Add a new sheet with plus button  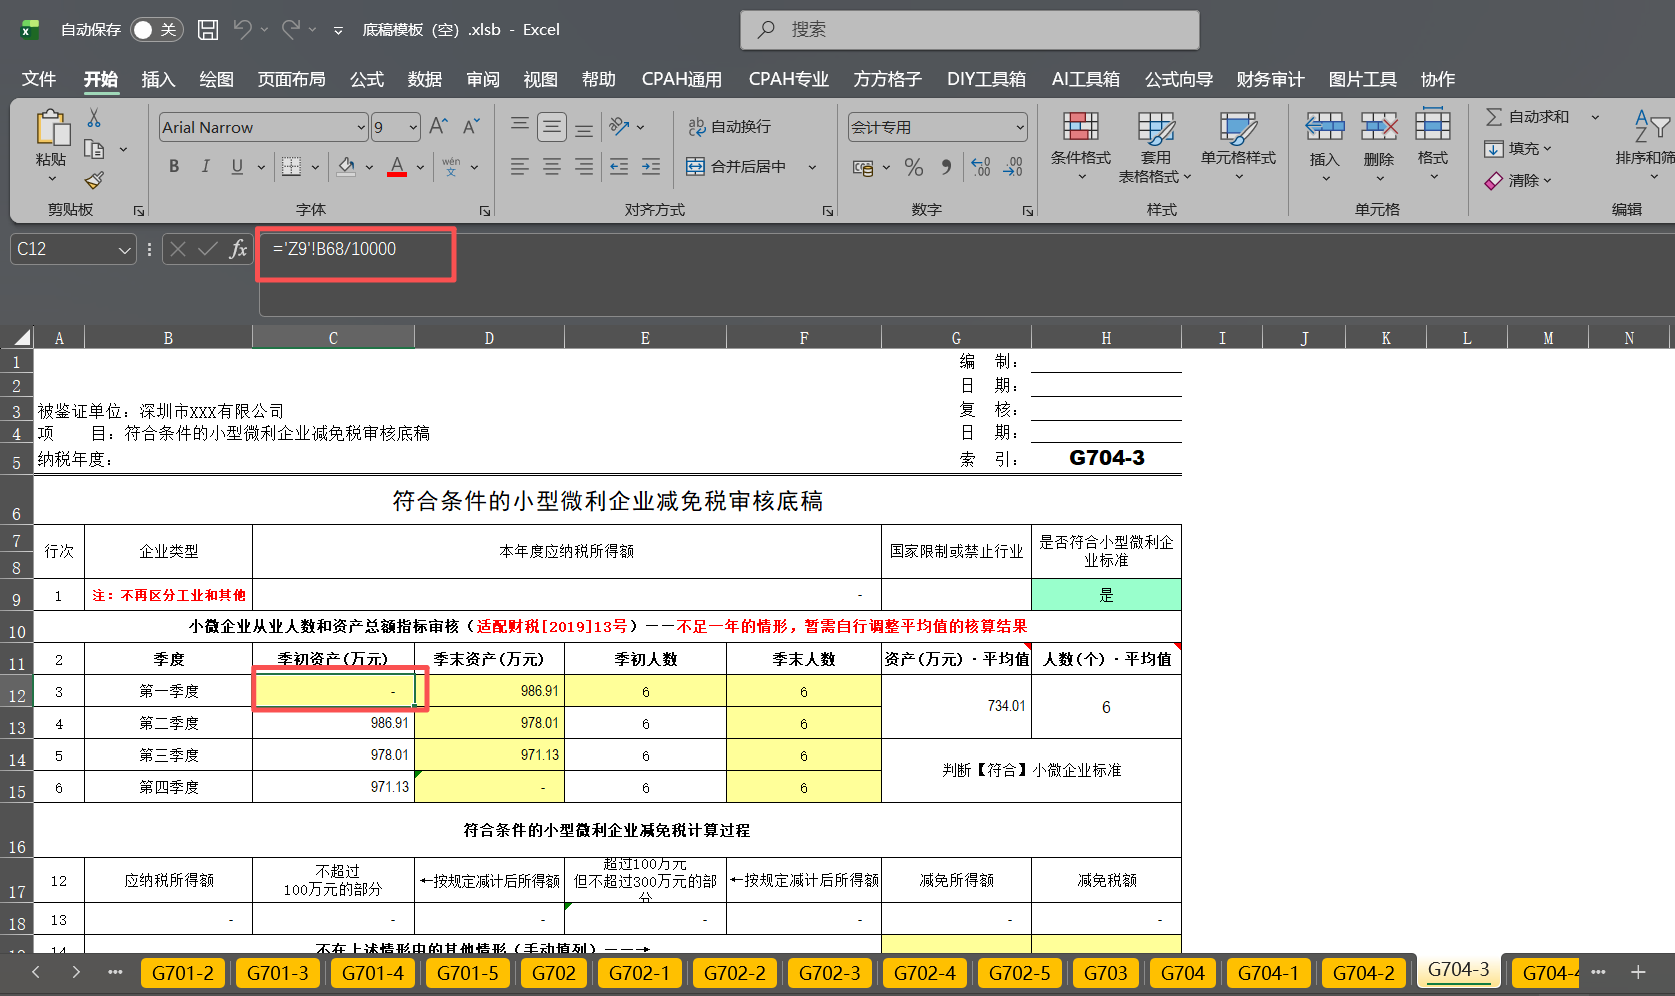point(1638,972)
